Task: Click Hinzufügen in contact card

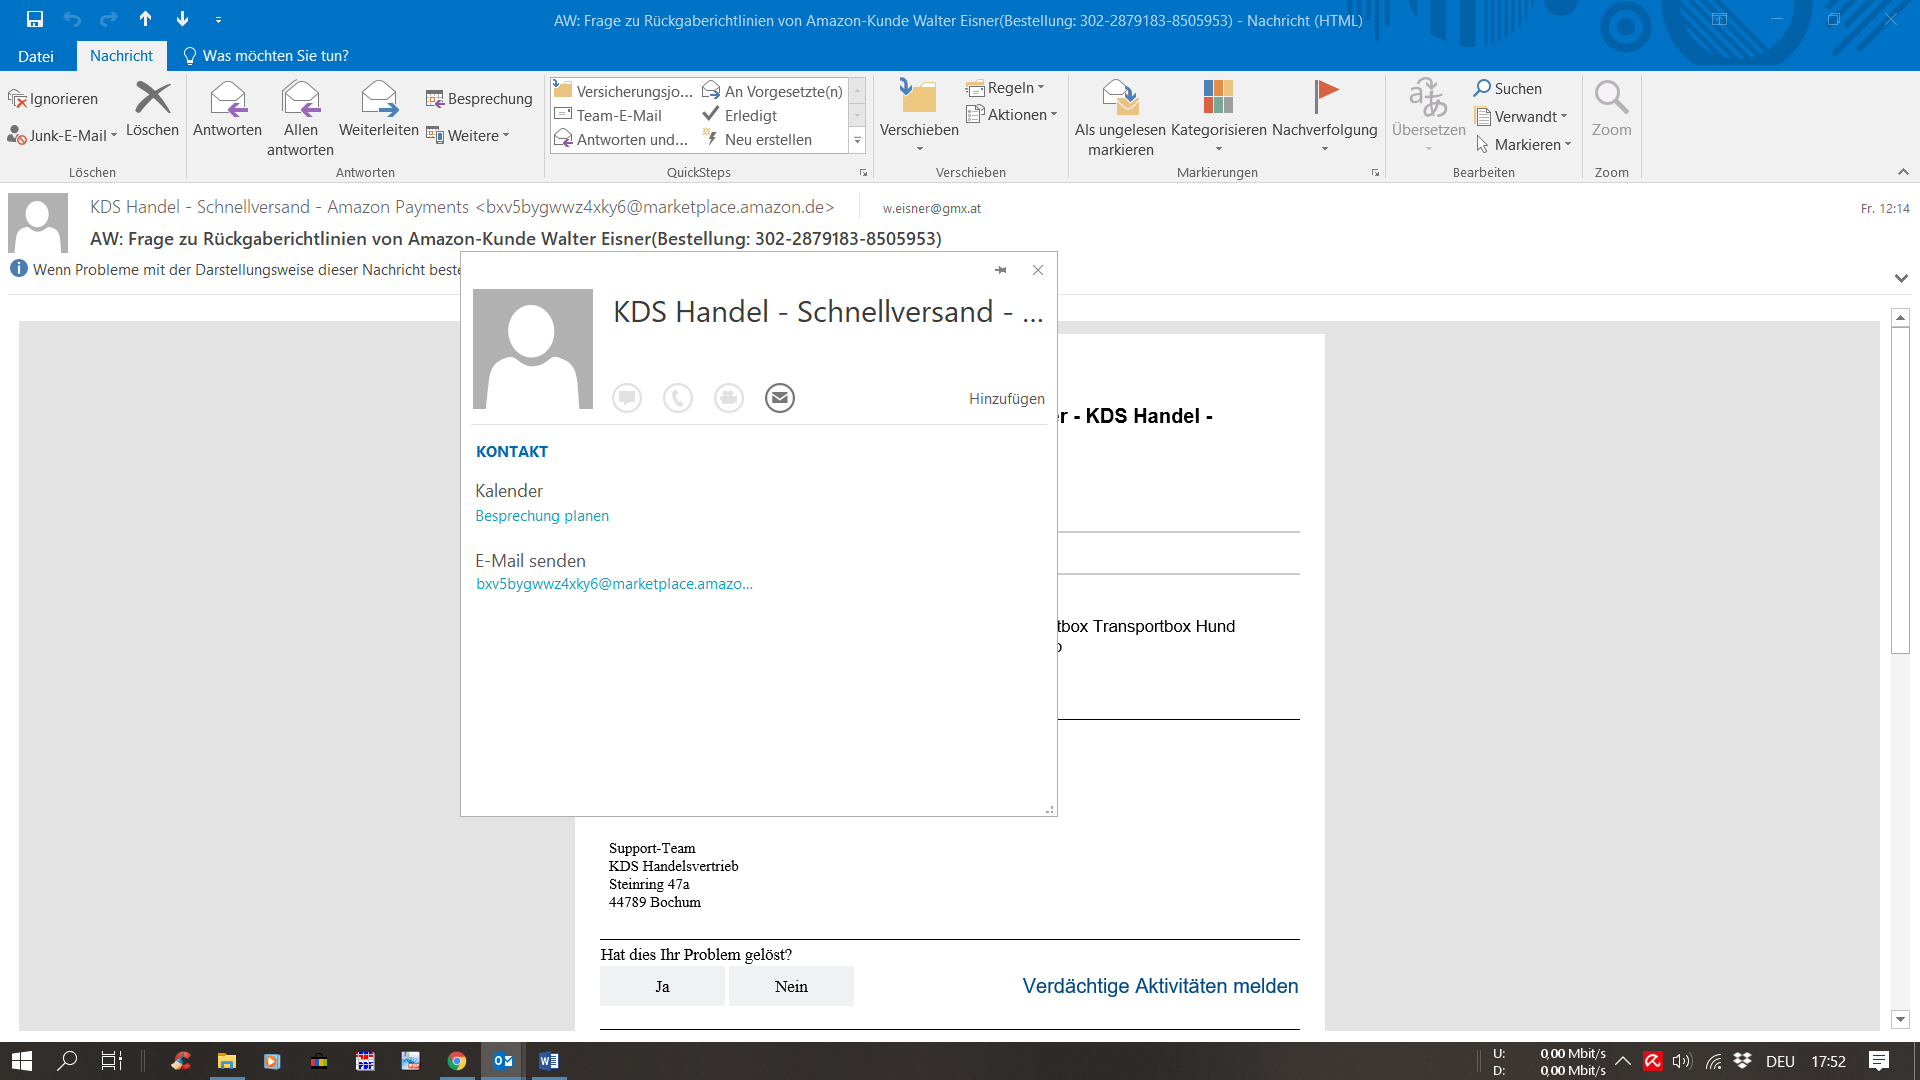Action: pos(1006,398)
